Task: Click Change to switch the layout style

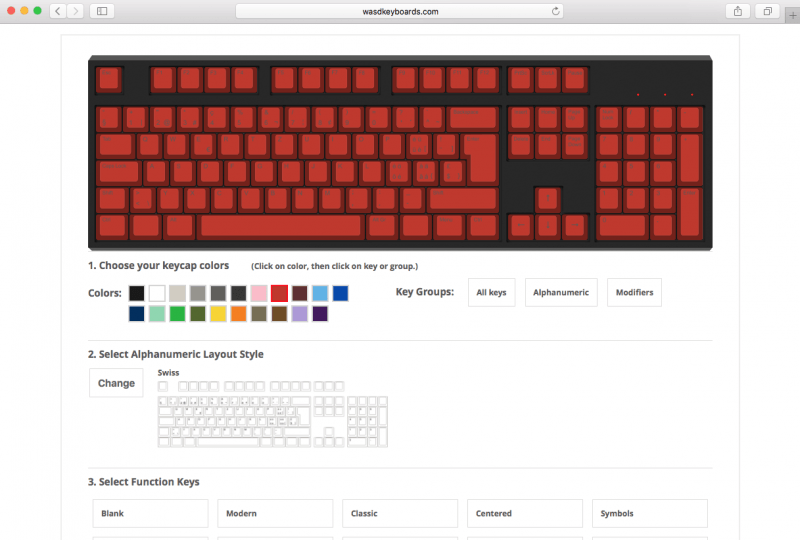Action: pos(116,383)
